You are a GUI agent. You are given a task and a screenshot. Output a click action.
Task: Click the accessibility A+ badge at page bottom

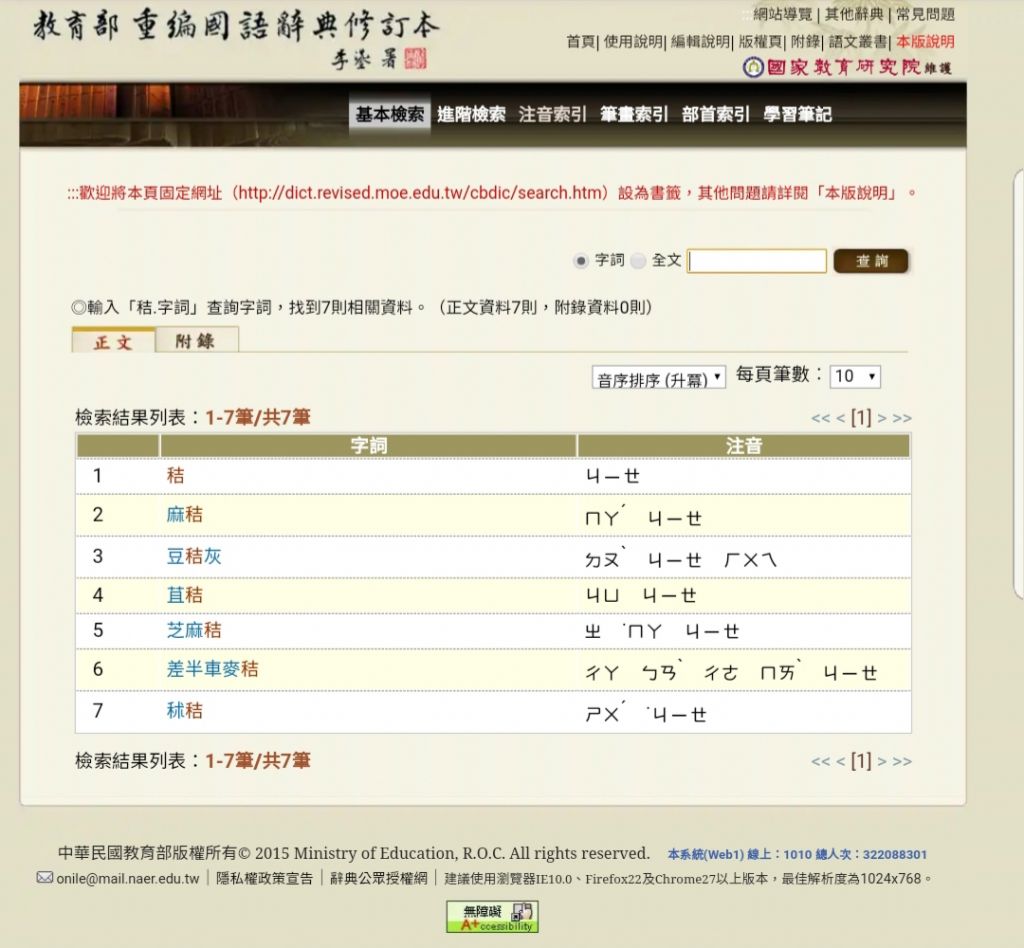492,915
